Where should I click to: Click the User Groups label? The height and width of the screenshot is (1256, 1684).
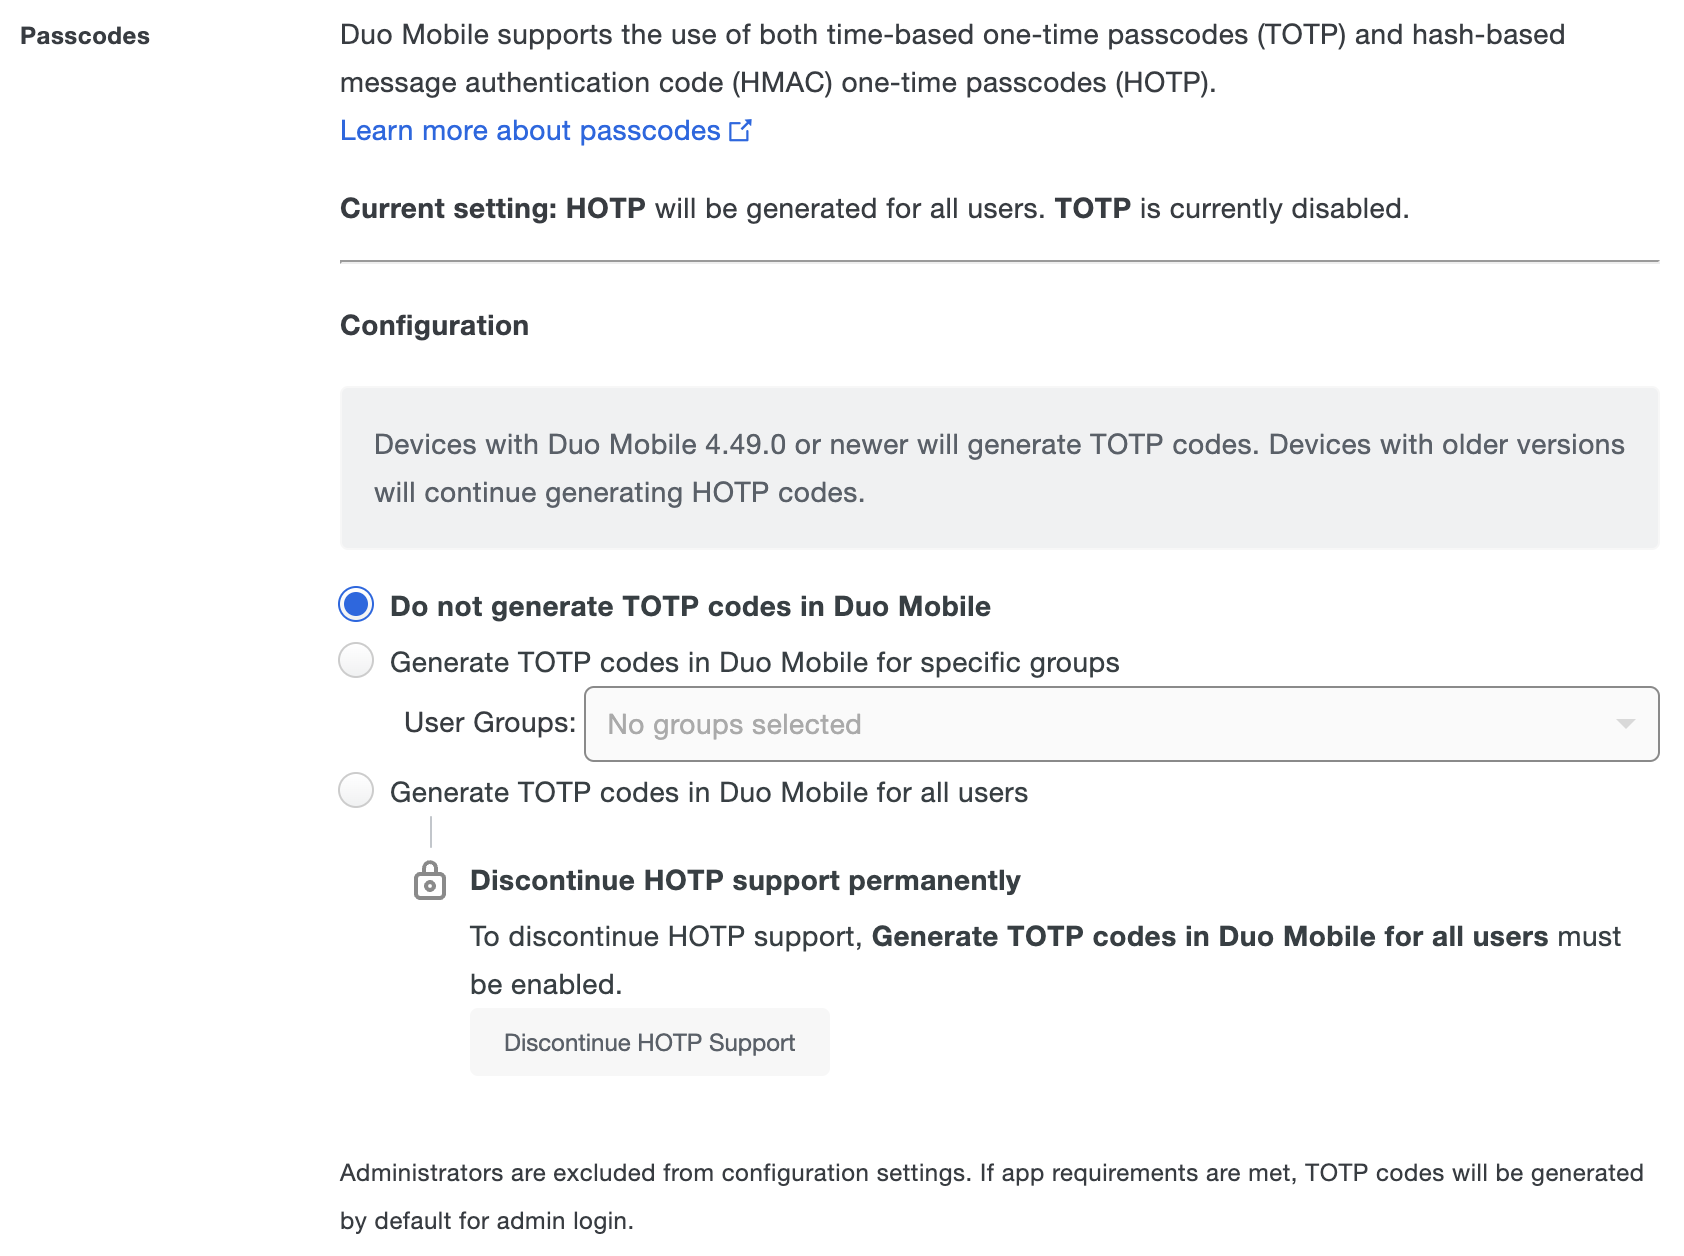coord(489,722)
